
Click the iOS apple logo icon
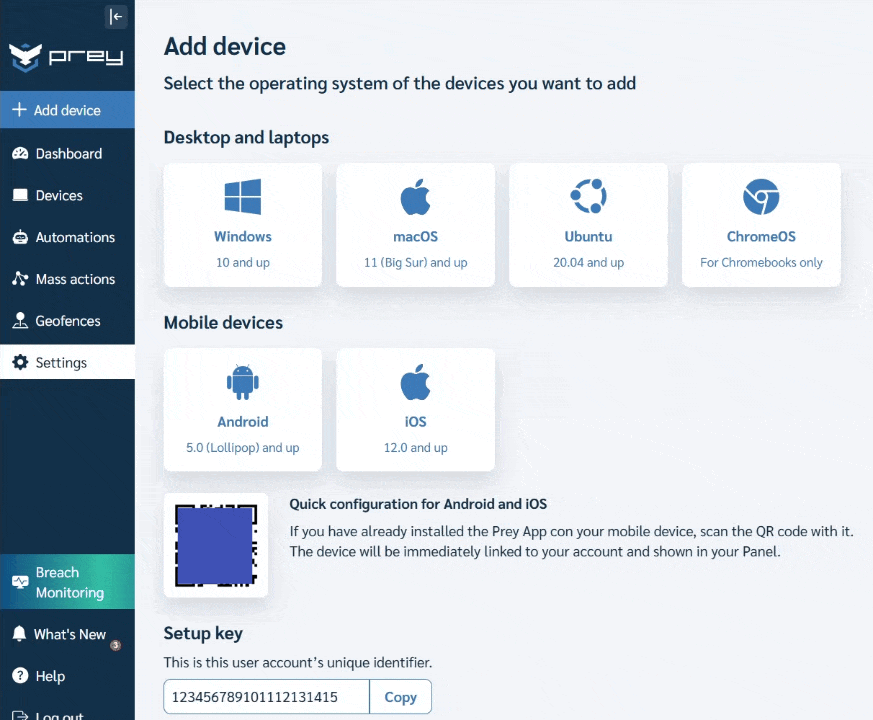415,382
